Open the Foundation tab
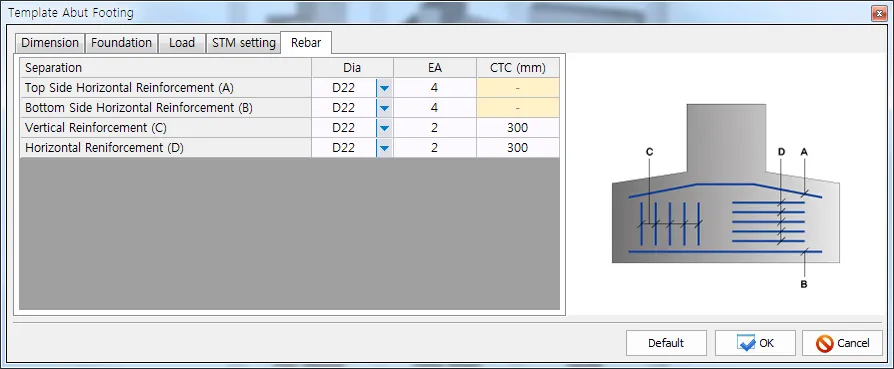The width and height of the screenshot is (894, 369). coord(121,43)
